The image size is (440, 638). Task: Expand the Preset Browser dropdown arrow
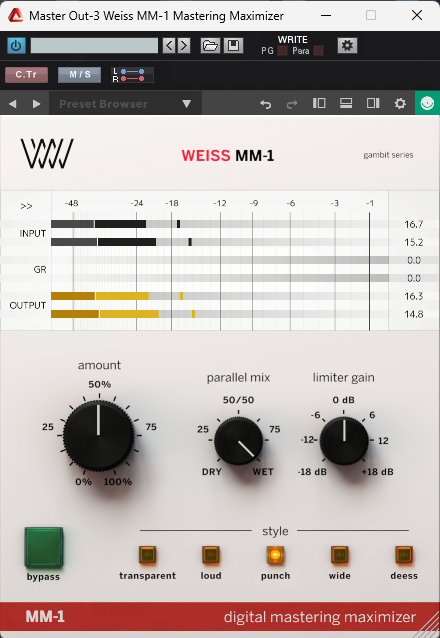pos(186,104)
